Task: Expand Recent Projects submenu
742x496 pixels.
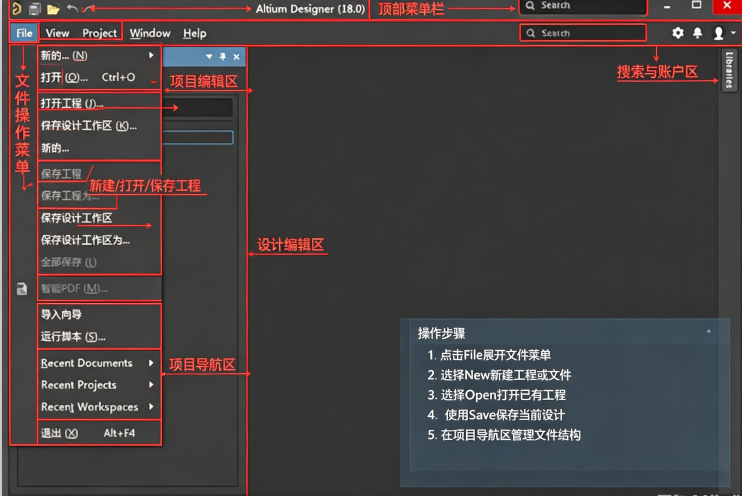Action: point(98,385)
